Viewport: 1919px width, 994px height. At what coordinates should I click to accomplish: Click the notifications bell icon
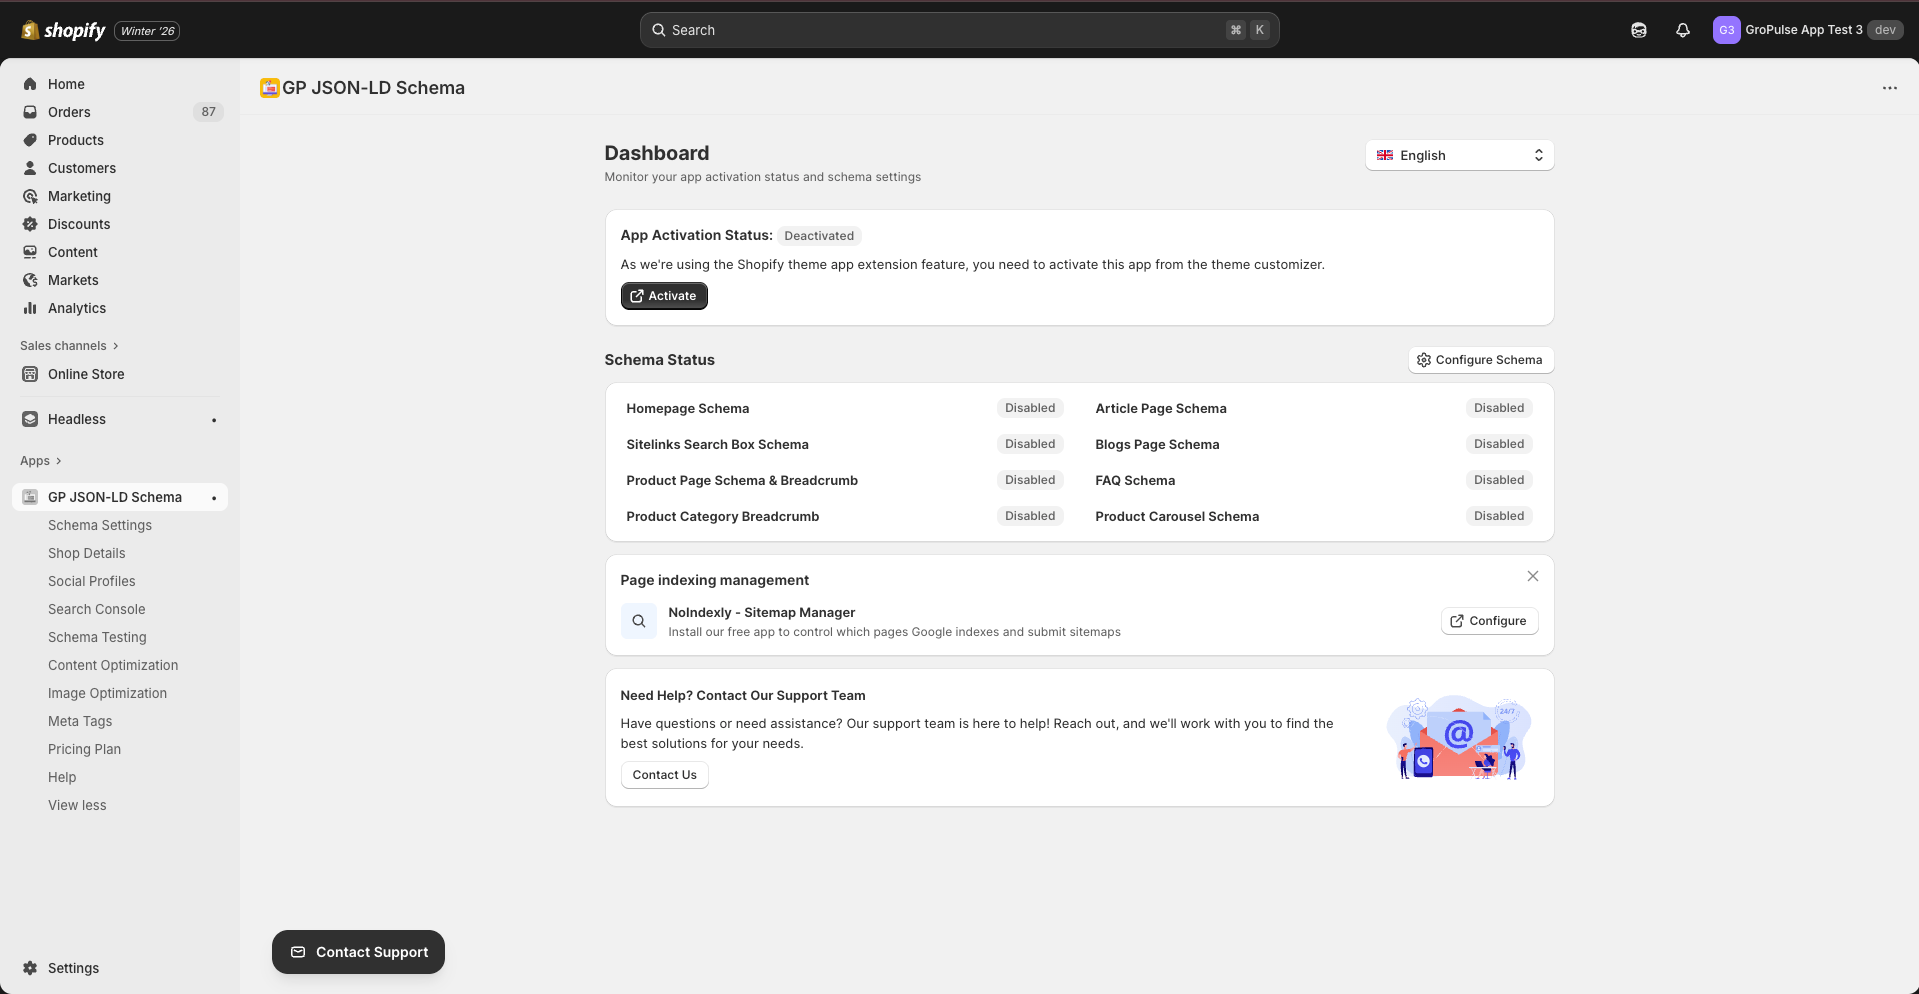click(x=1683, y=30)
